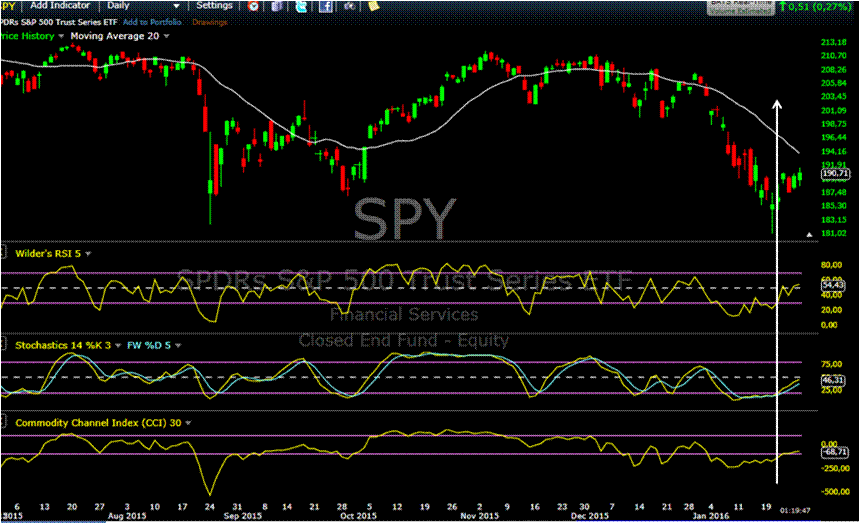This screenshot has width=860, height=524.
Task: Click the Sep 2015 date label
Action: [243, 516]
